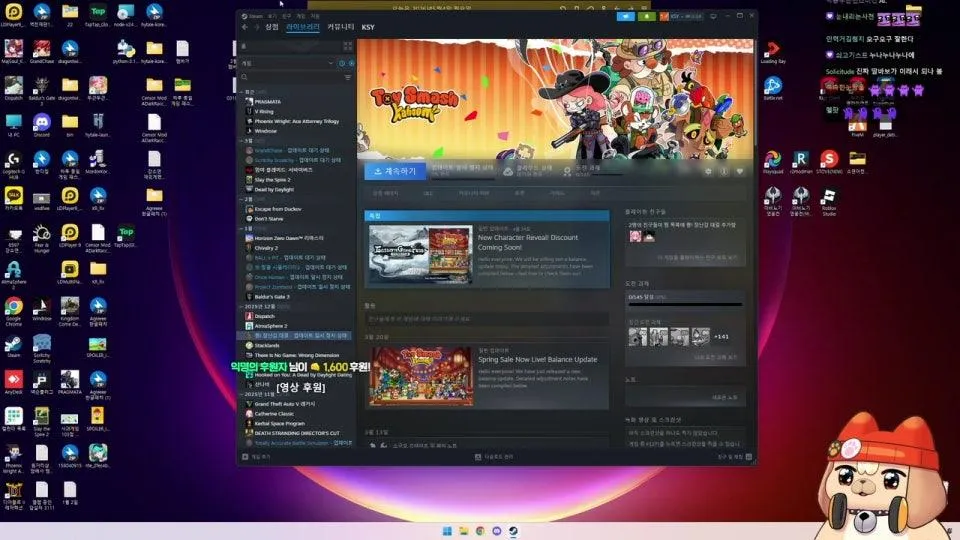
Task: Click Discord icon in the taskbar
Action: click(497, 531)
